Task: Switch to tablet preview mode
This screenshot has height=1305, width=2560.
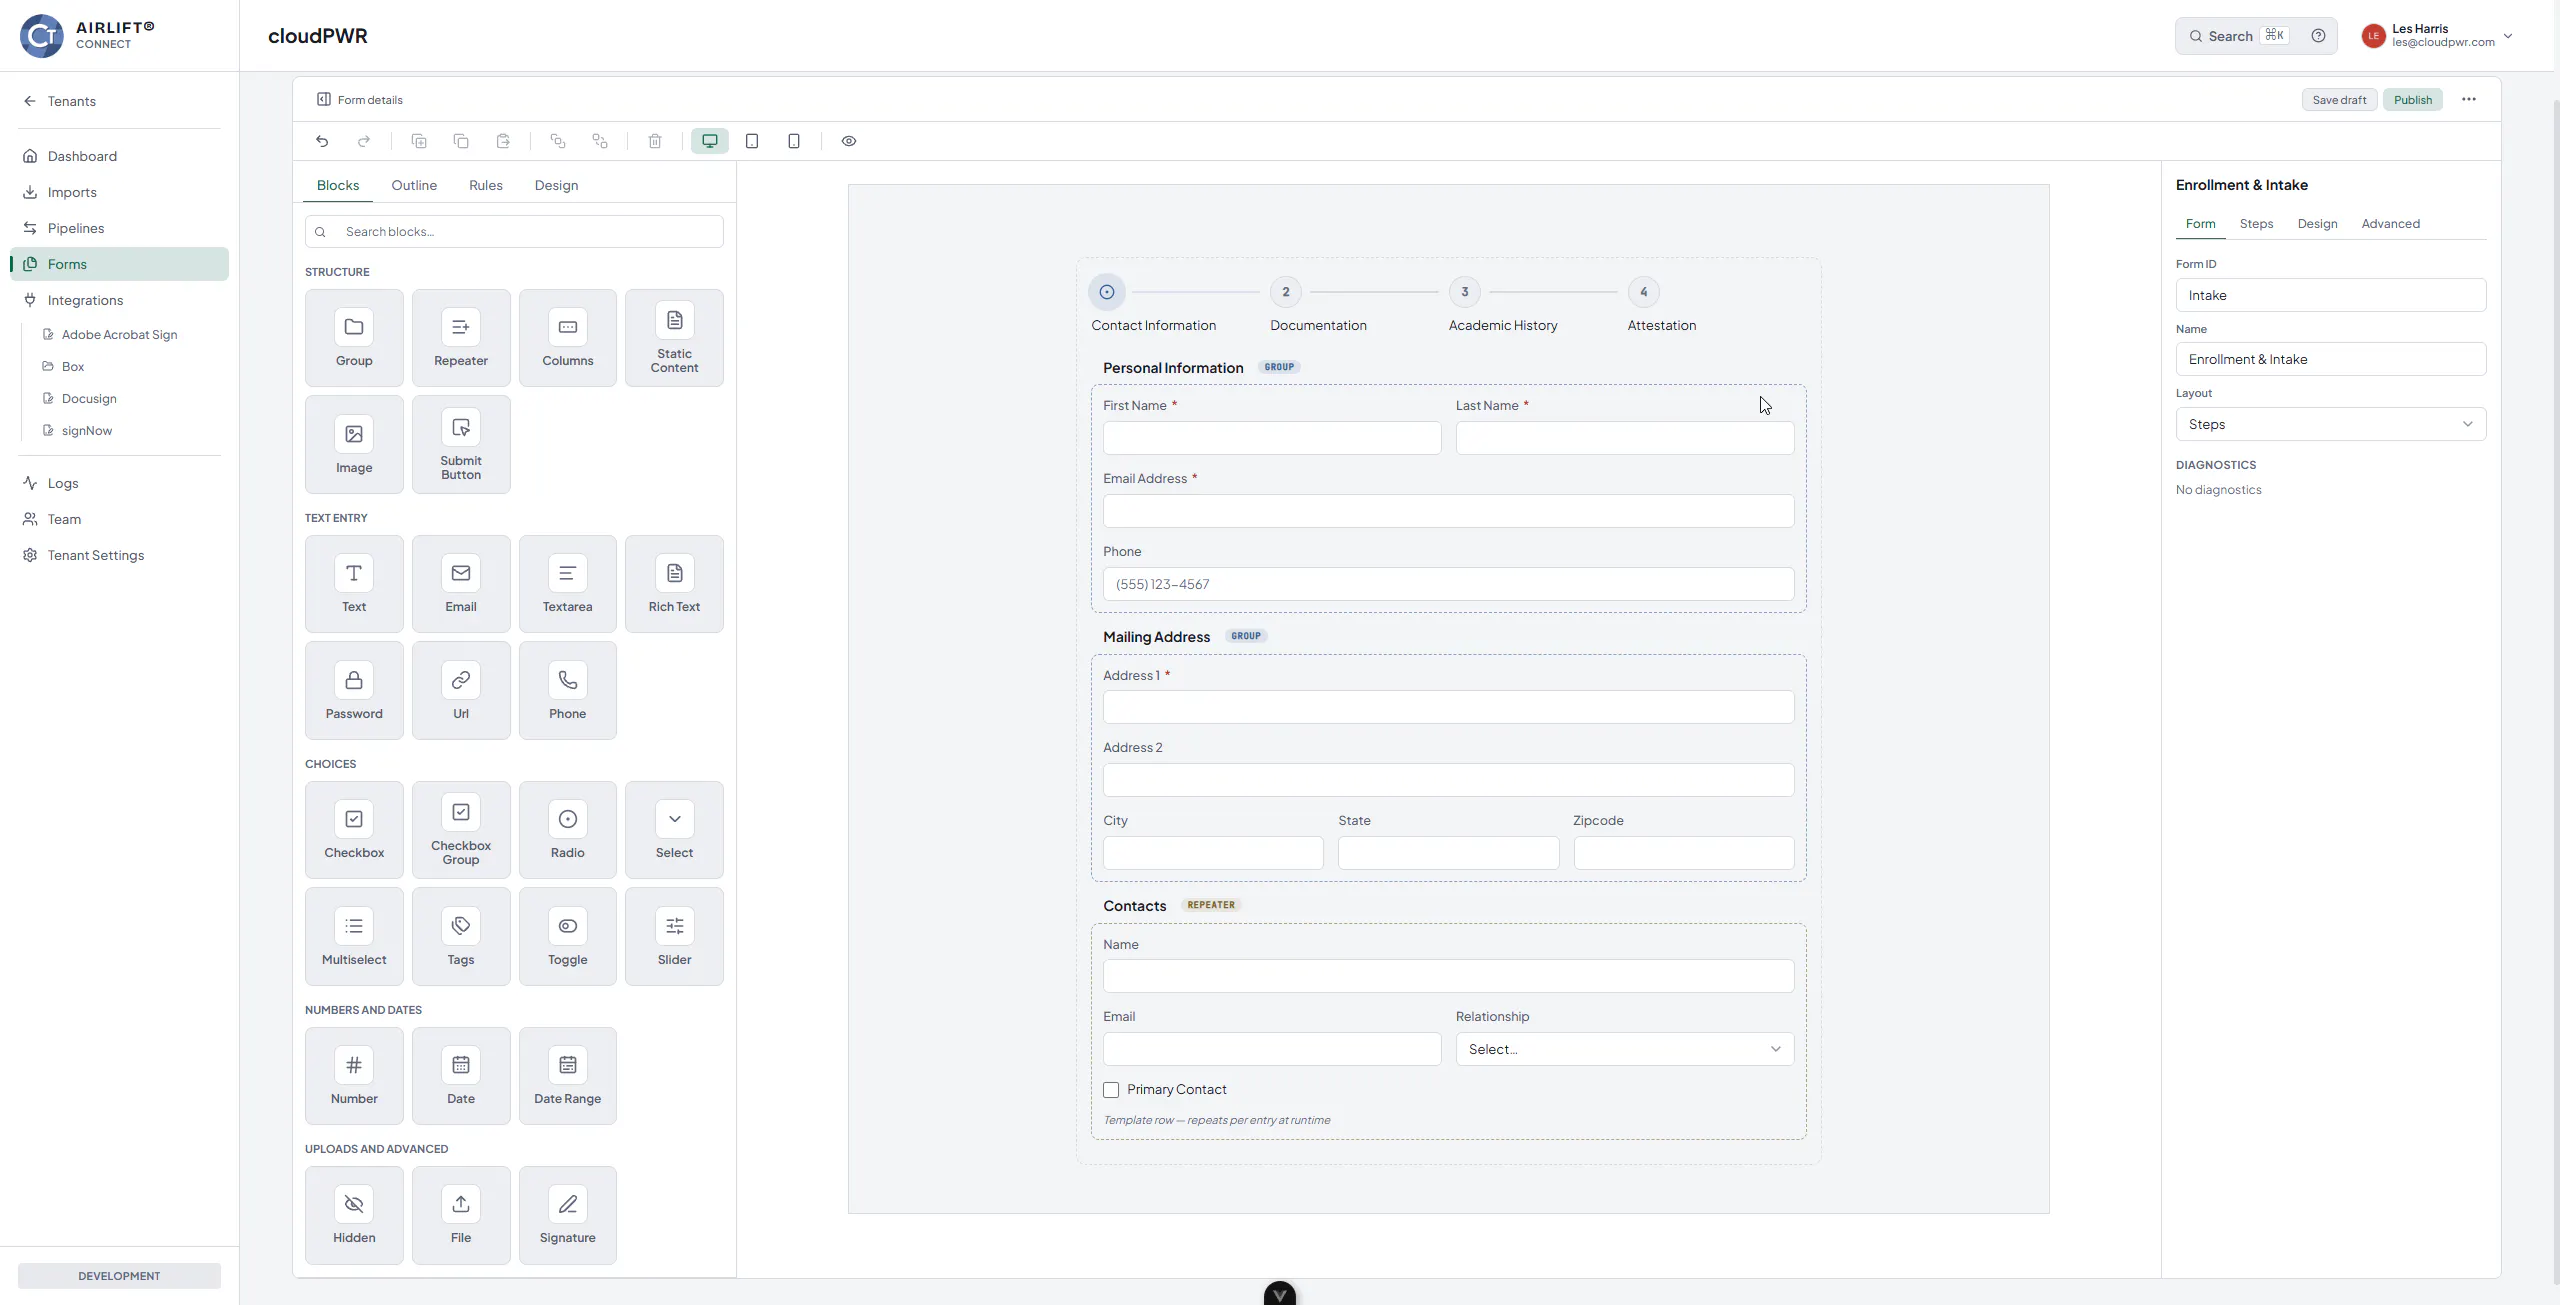Action: pyautogui.click(x=752, y=141)
